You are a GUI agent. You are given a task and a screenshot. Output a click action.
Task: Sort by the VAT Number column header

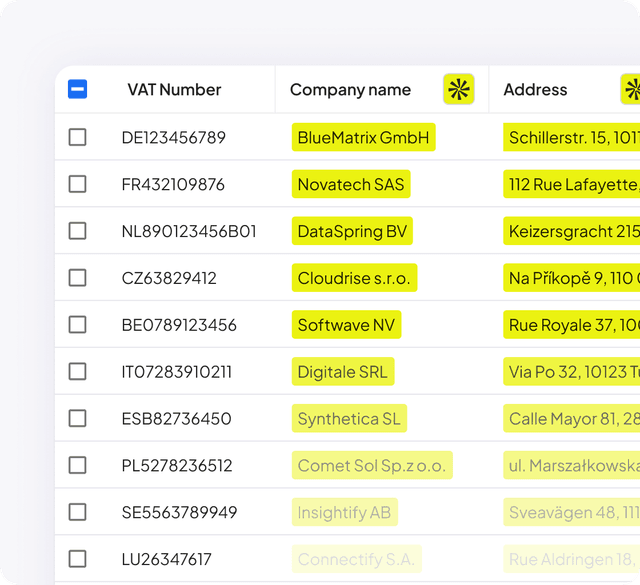coord(172,90)
